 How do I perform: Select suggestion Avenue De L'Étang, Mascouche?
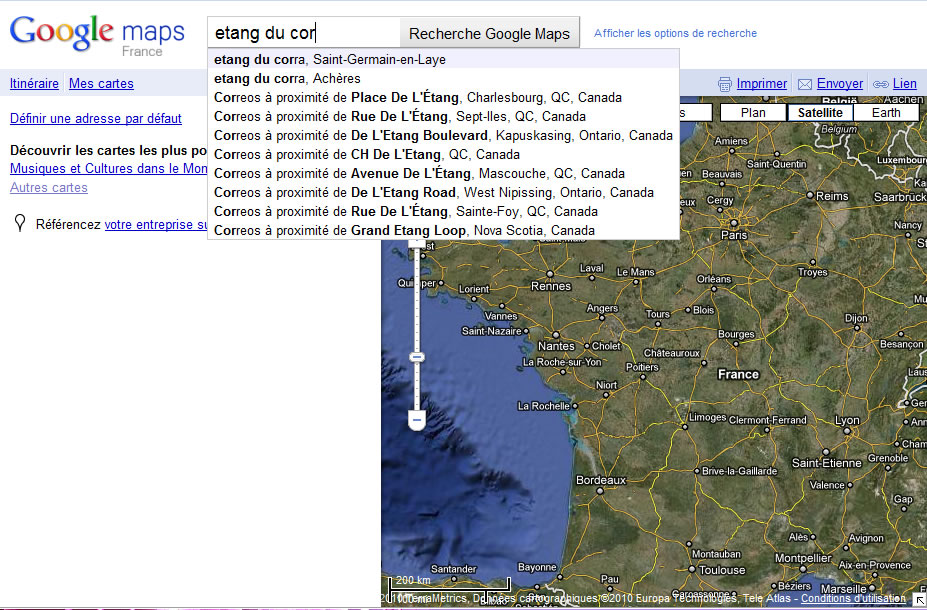coord(443,173)
